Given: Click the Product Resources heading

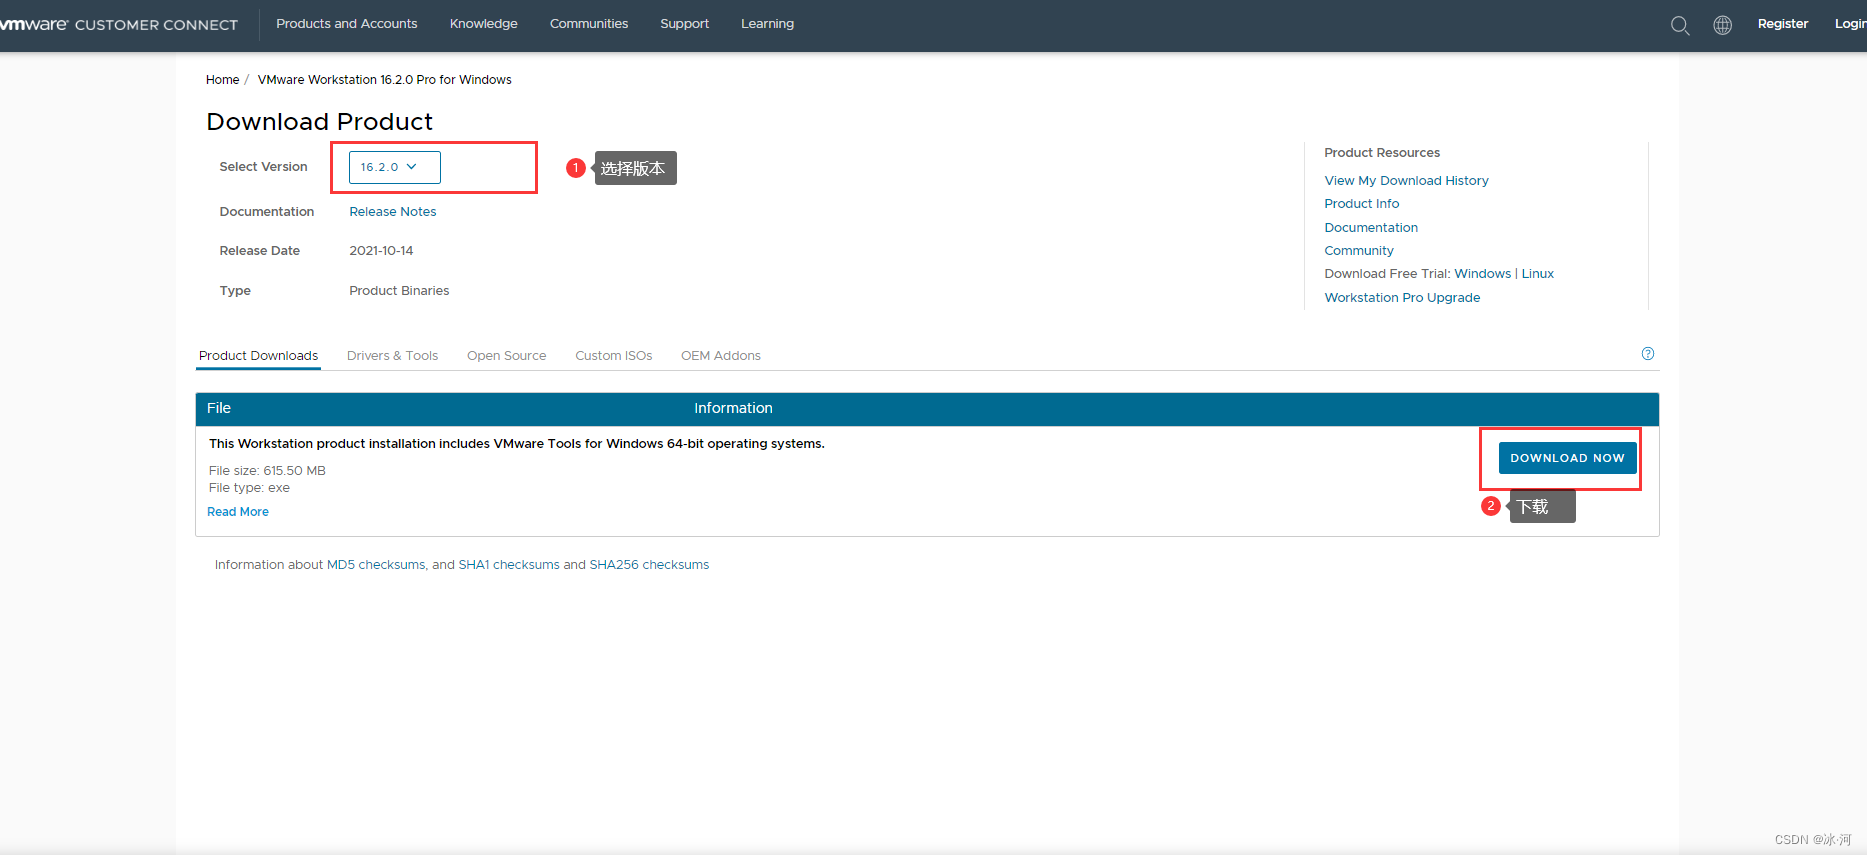Looking at the screenshot, I should (x=1382, y=153).
